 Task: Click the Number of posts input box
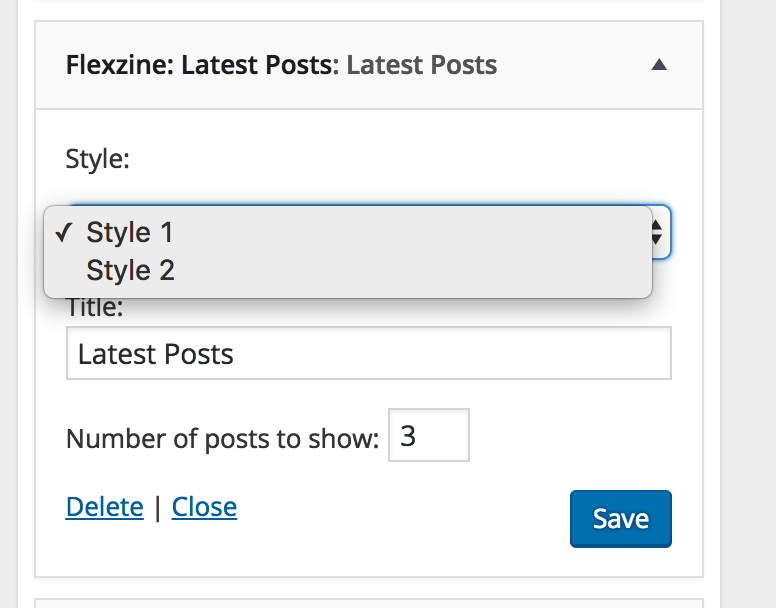click(x=429, y=435)
